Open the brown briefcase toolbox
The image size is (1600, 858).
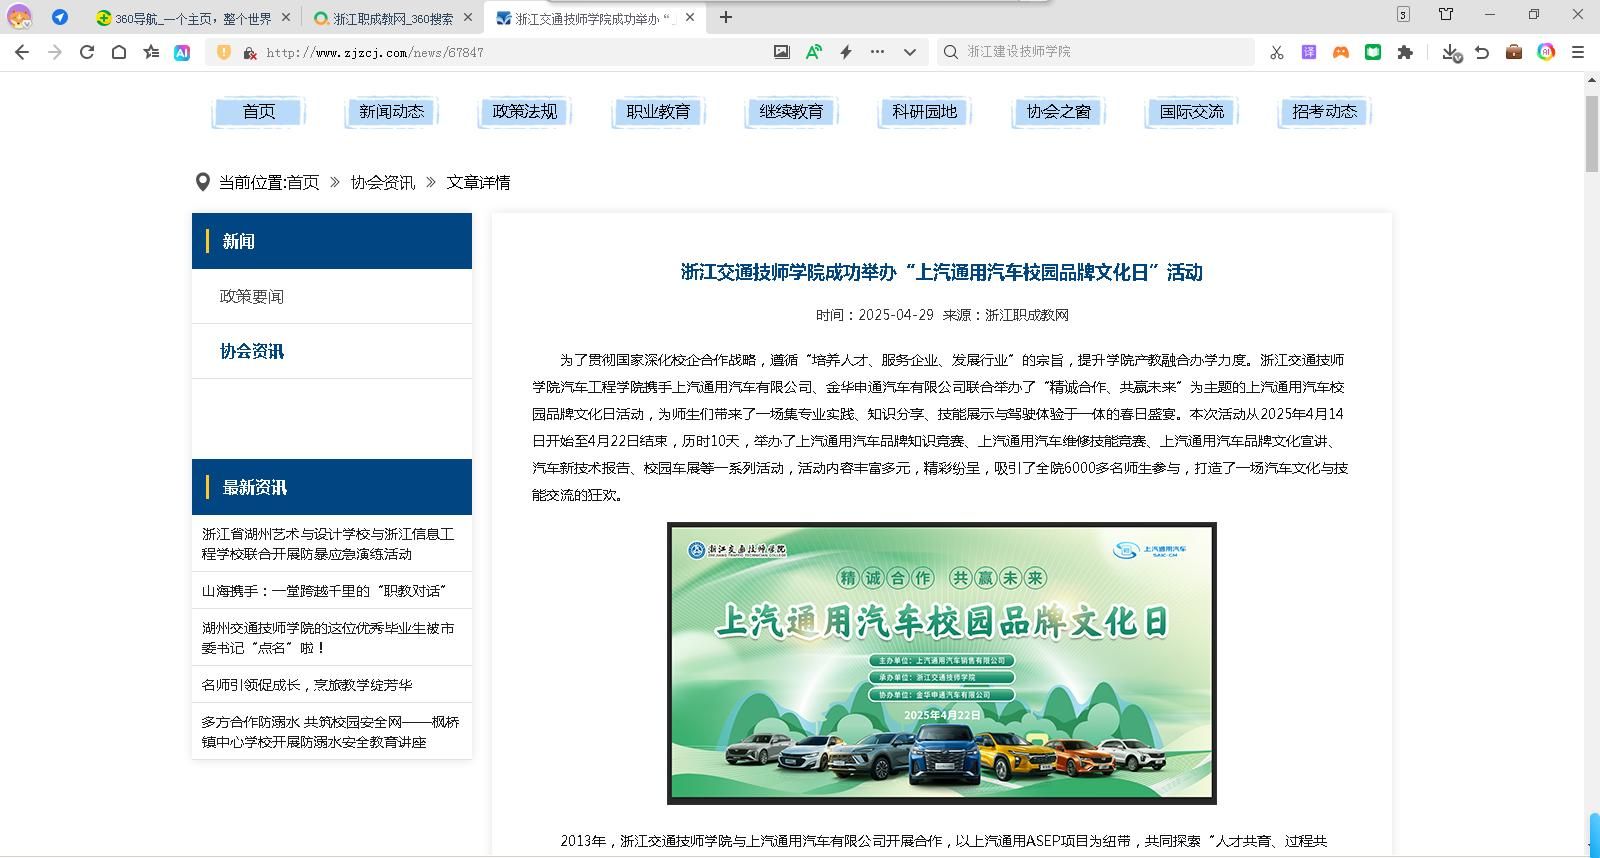(1514, 52)
